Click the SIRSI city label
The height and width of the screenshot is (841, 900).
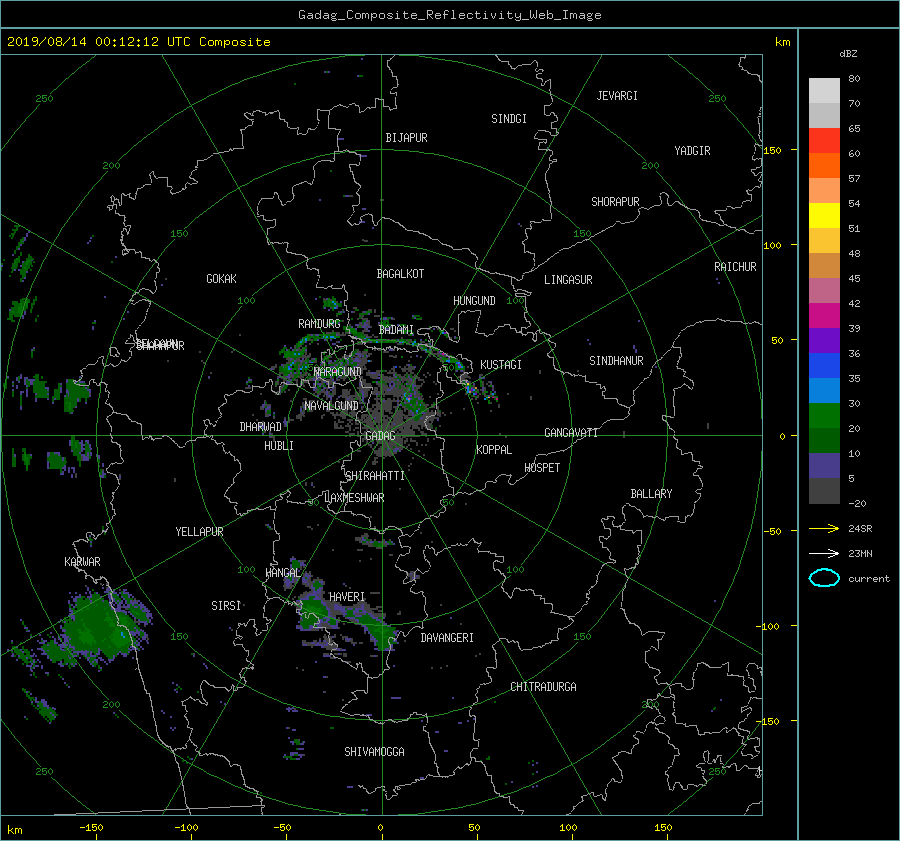pyautogui.click(x=226, y=606)
